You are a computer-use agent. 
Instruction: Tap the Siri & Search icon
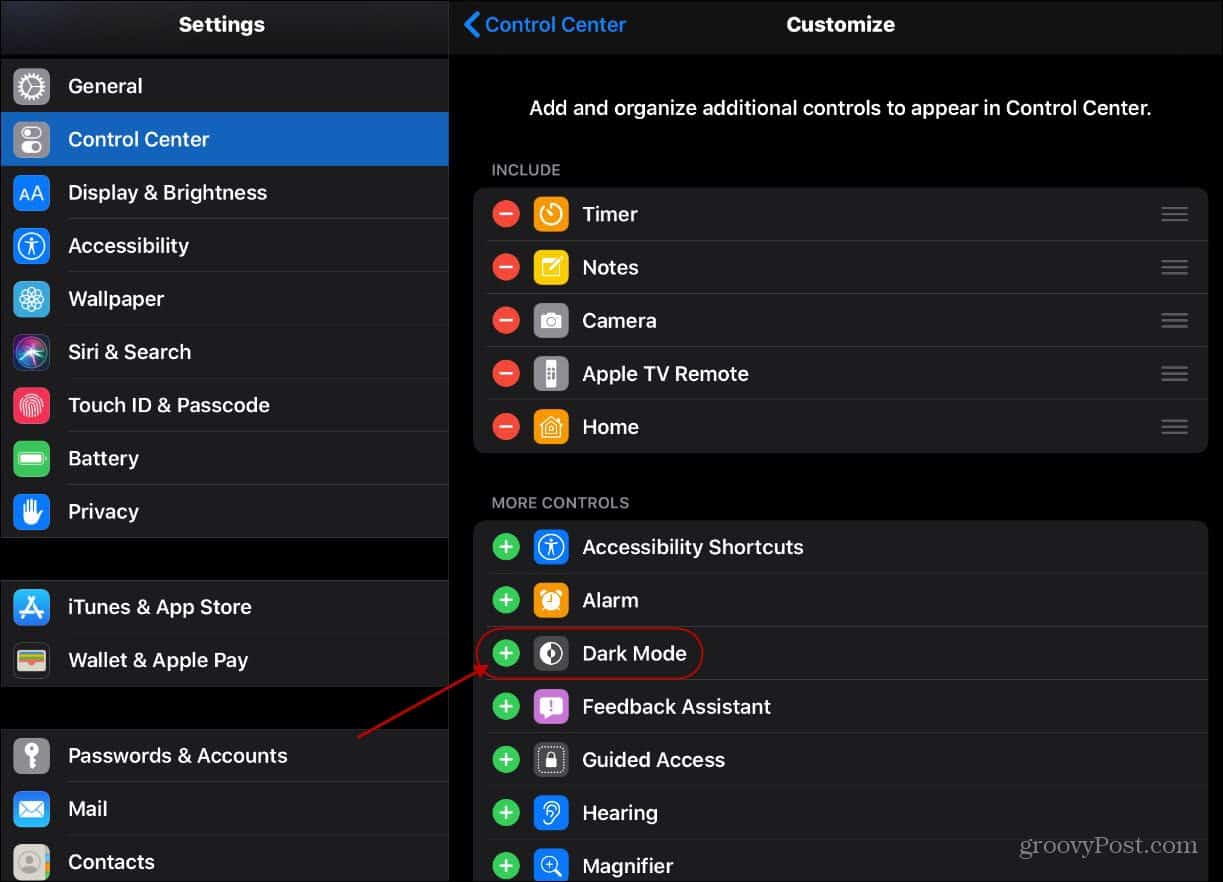tap(31, 352)
